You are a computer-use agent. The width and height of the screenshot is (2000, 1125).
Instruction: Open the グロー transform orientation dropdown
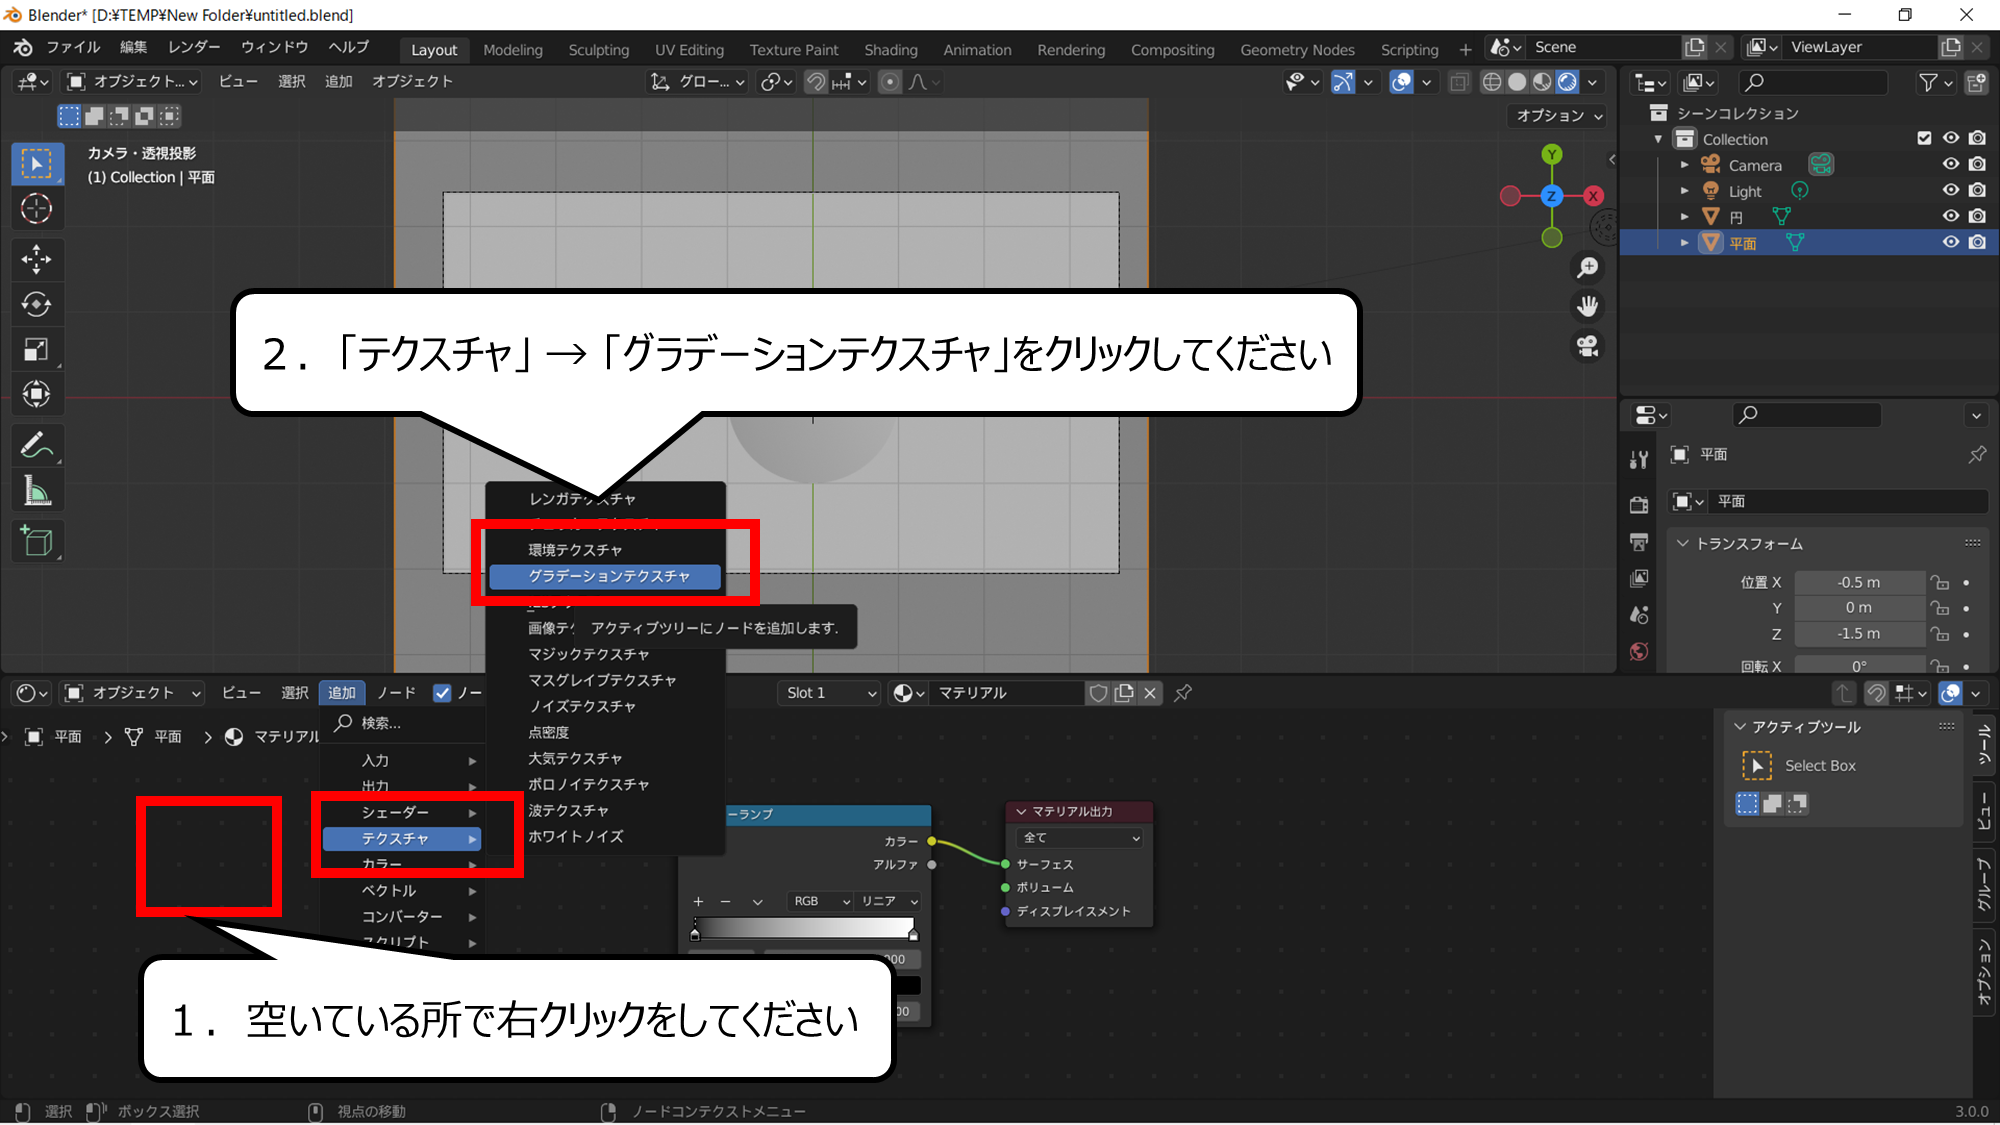point(698,82)
